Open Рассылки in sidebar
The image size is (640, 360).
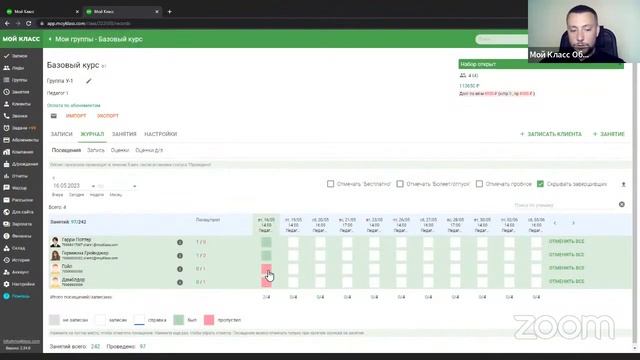coord(18,200)
